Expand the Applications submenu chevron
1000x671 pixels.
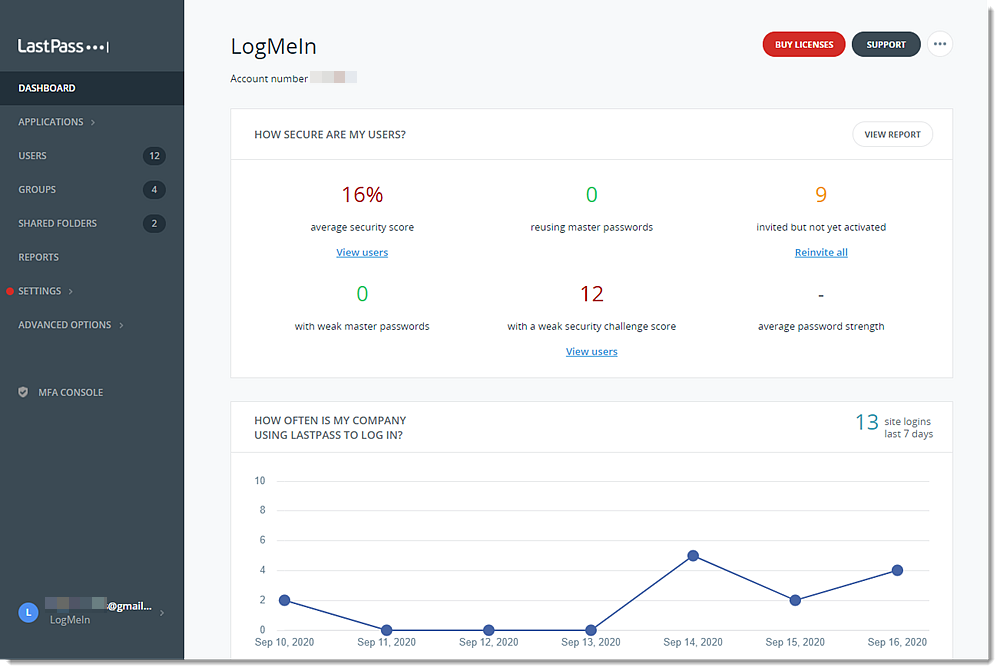tap(93, 122)
